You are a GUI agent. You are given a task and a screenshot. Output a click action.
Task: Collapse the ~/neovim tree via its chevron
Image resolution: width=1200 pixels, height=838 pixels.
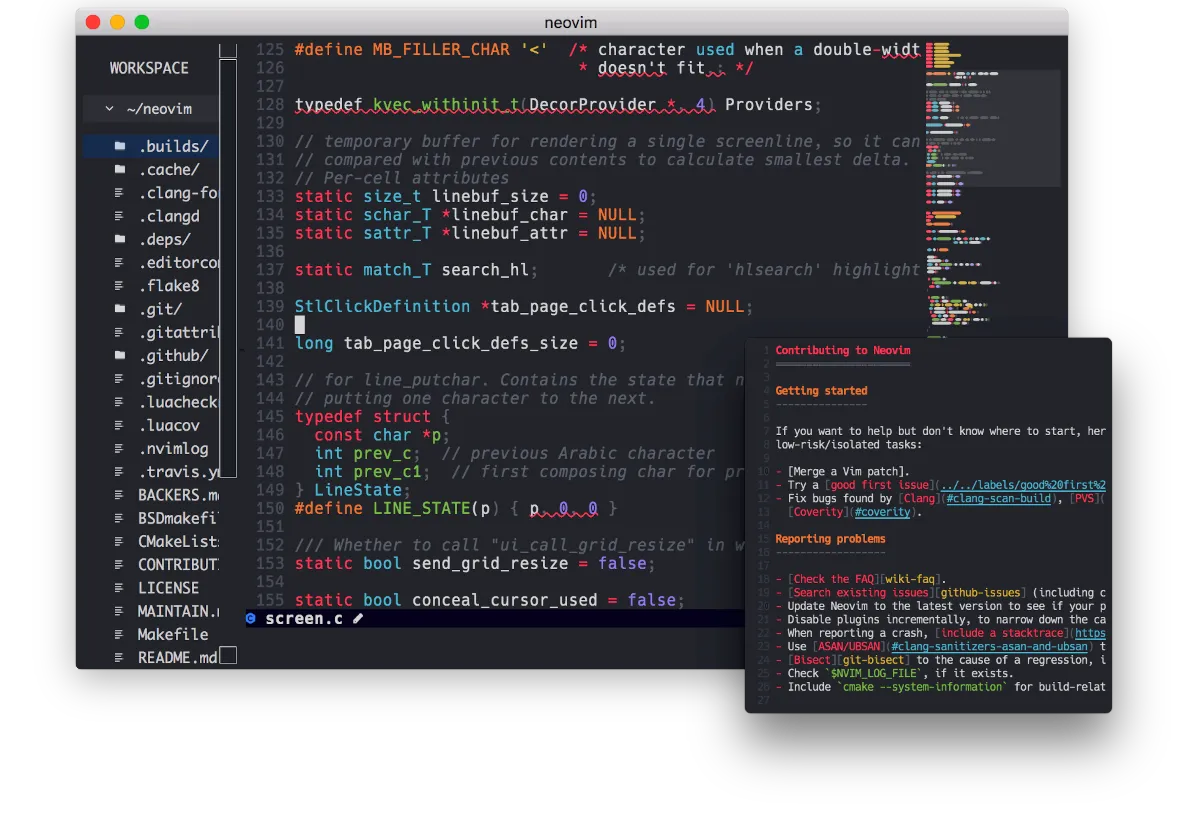(109, 108)
